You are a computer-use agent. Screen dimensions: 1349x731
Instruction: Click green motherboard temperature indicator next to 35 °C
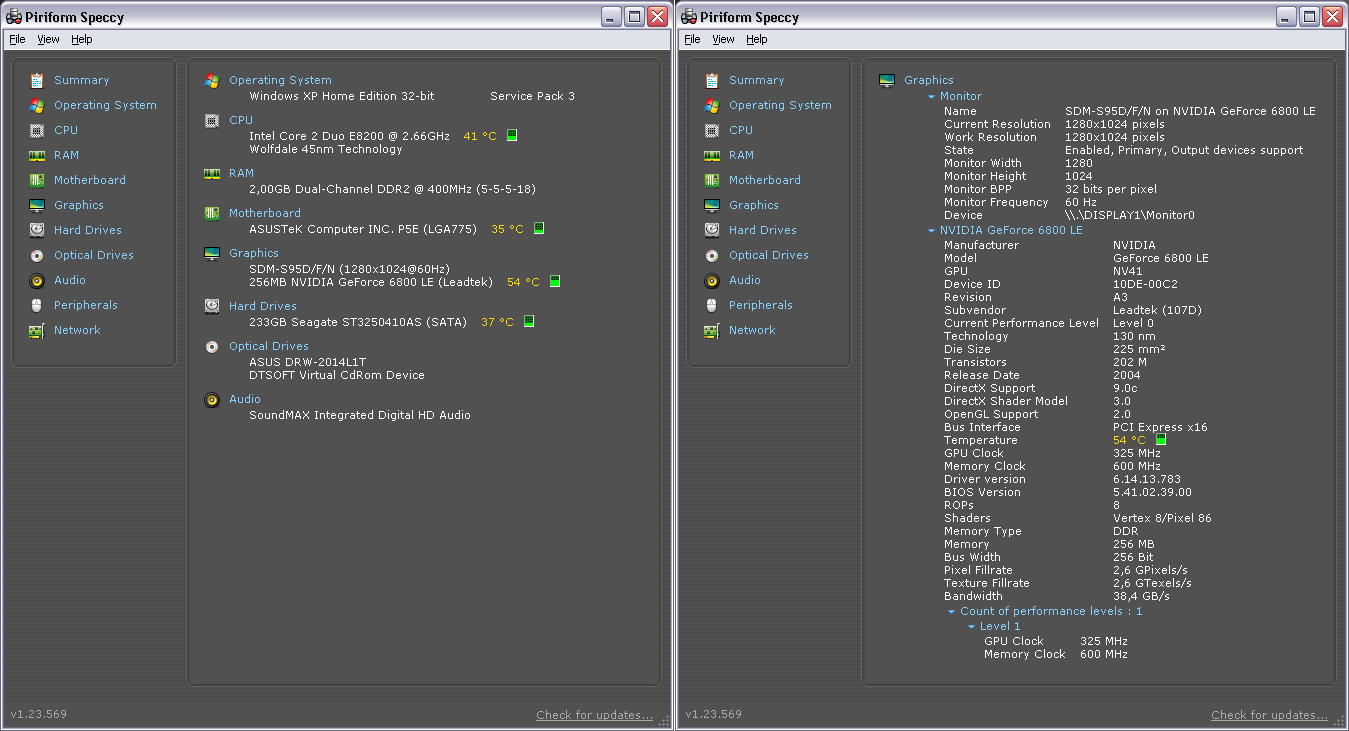pos(539,228)
